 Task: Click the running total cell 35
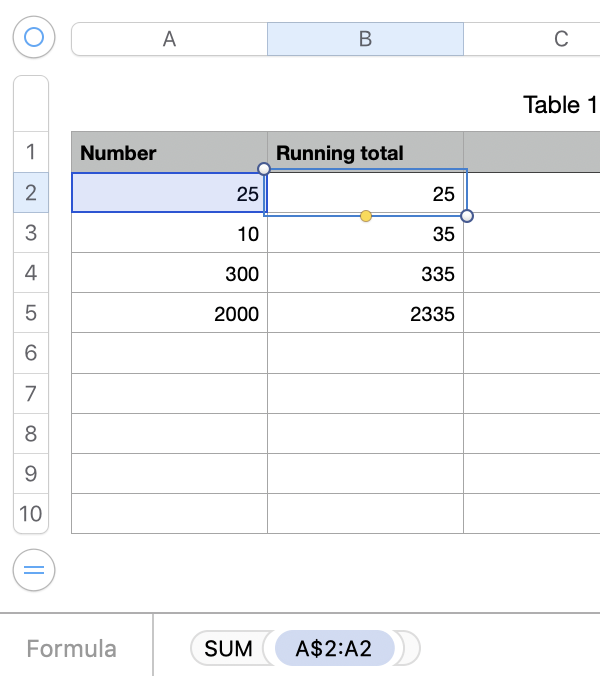click(366, 234)
